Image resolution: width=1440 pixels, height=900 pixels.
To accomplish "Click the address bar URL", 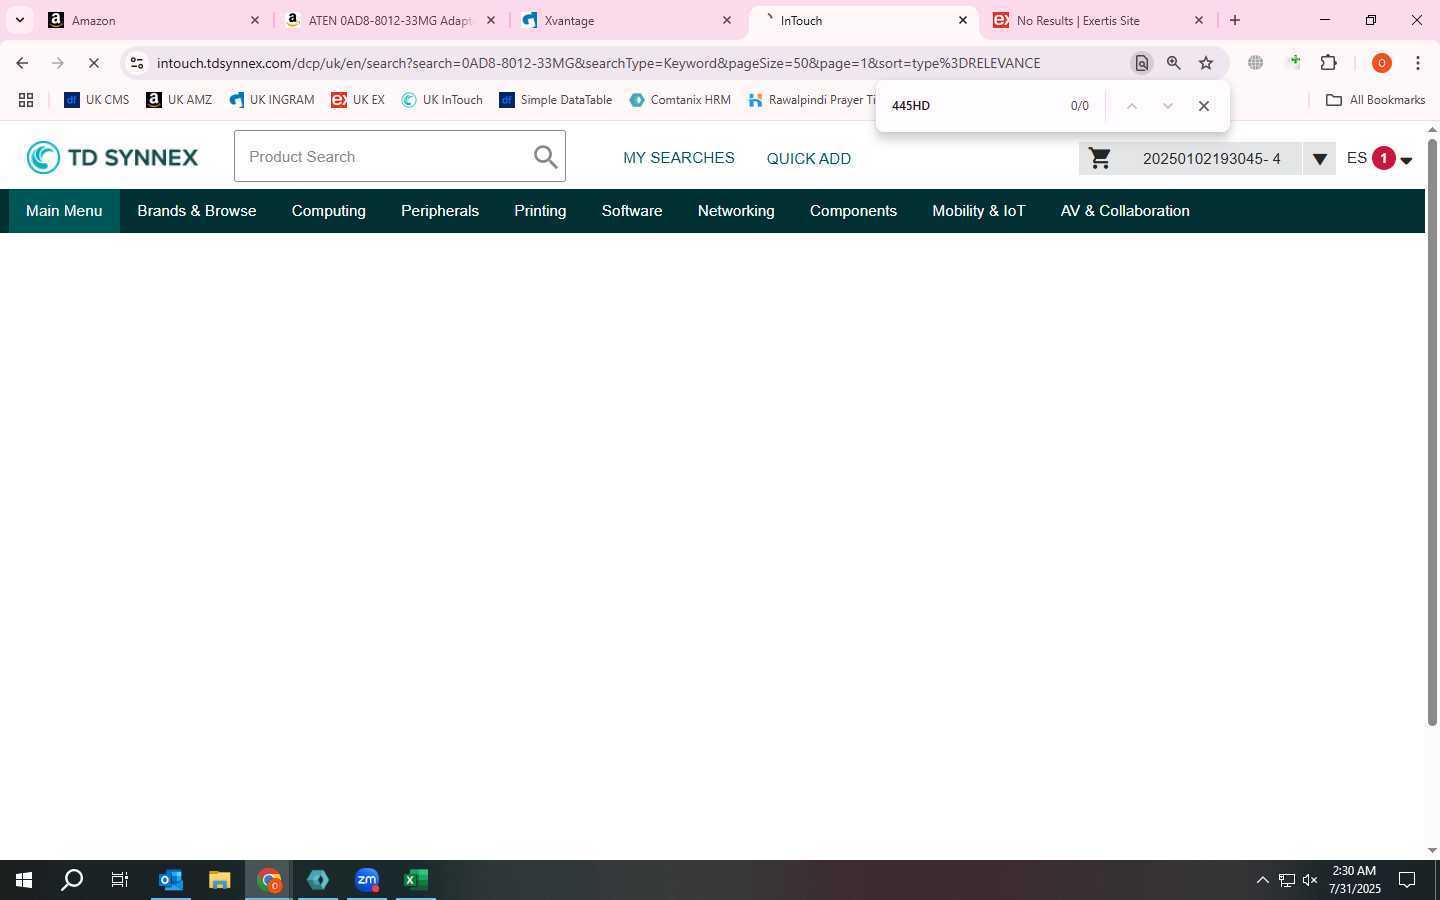I will (598, 63).
